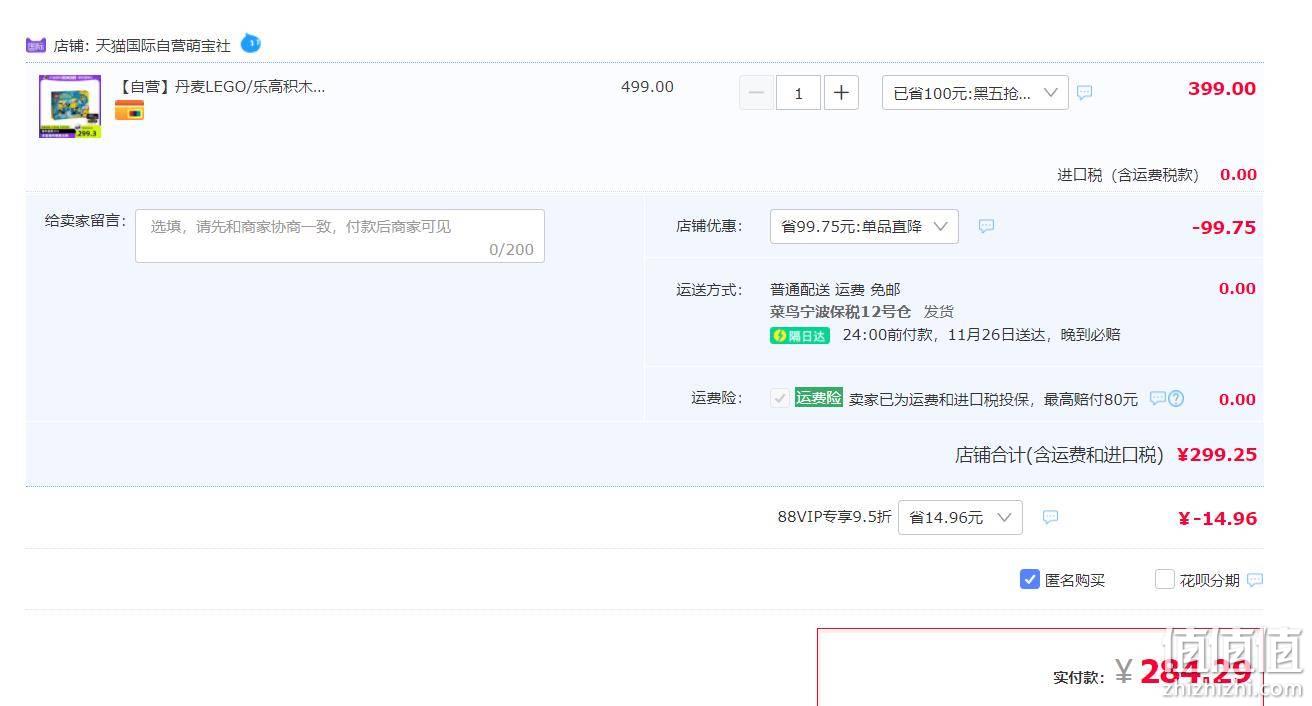
Task: Click the comment icon next to 花呗分期
Action: coord(1255,580)
